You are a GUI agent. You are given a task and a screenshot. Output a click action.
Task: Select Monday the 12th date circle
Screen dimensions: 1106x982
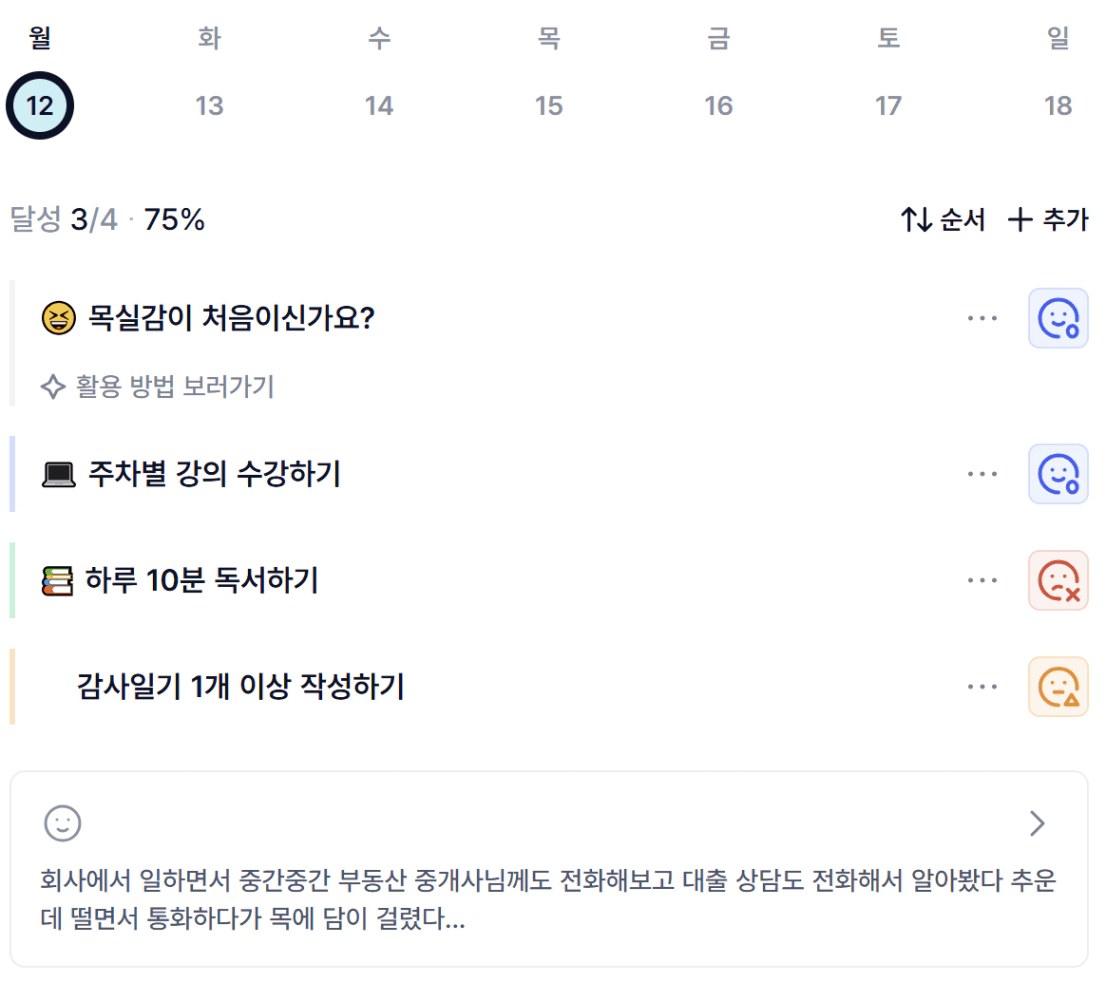pyautogui.click(x=40, y=105)
